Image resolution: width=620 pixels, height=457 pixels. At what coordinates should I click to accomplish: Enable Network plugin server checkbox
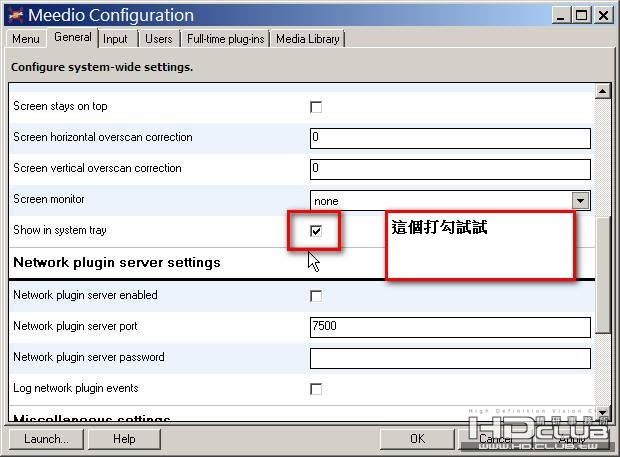point(316,296)
